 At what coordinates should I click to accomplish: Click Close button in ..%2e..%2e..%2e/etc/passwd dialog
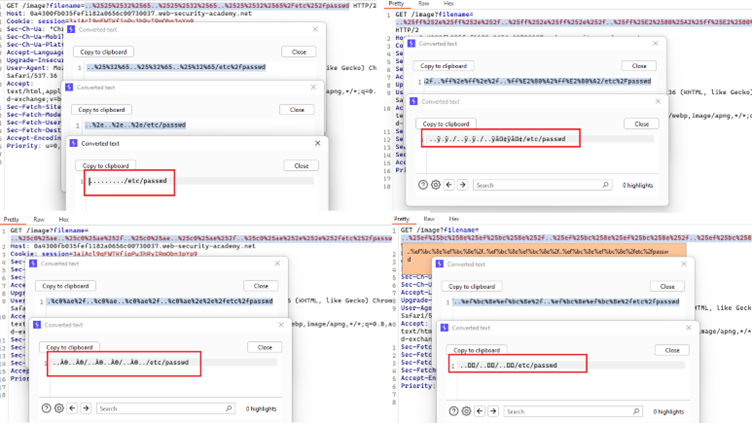pyautogui.click(x=297, y=109)
